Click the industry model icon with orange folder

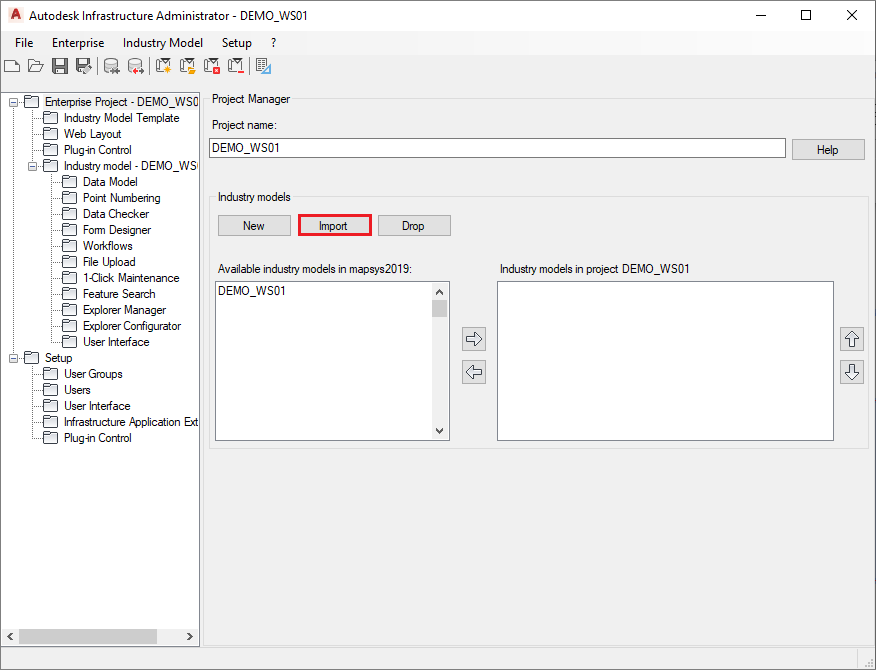click(x=188, y=66)
